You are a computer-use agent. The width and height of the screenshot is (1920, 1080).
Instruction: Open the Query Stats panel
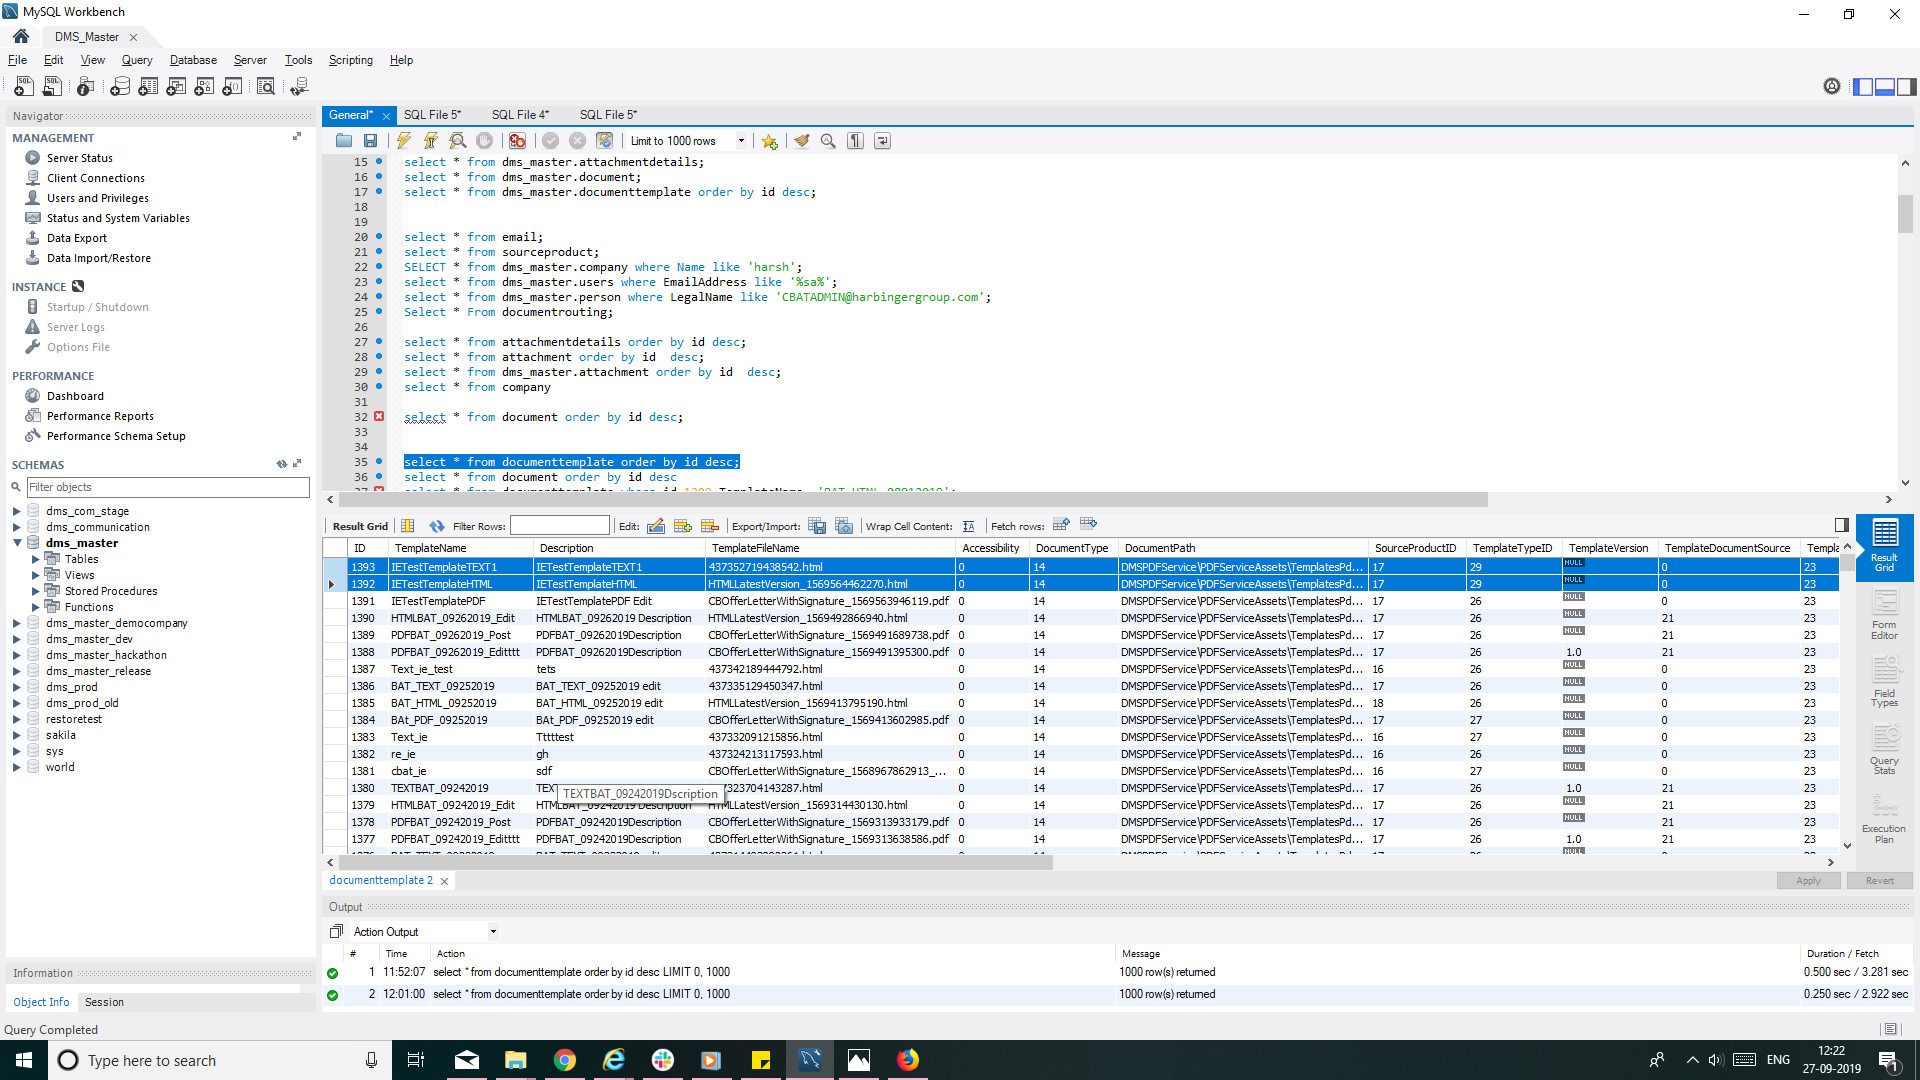[x=1885, y=750]
